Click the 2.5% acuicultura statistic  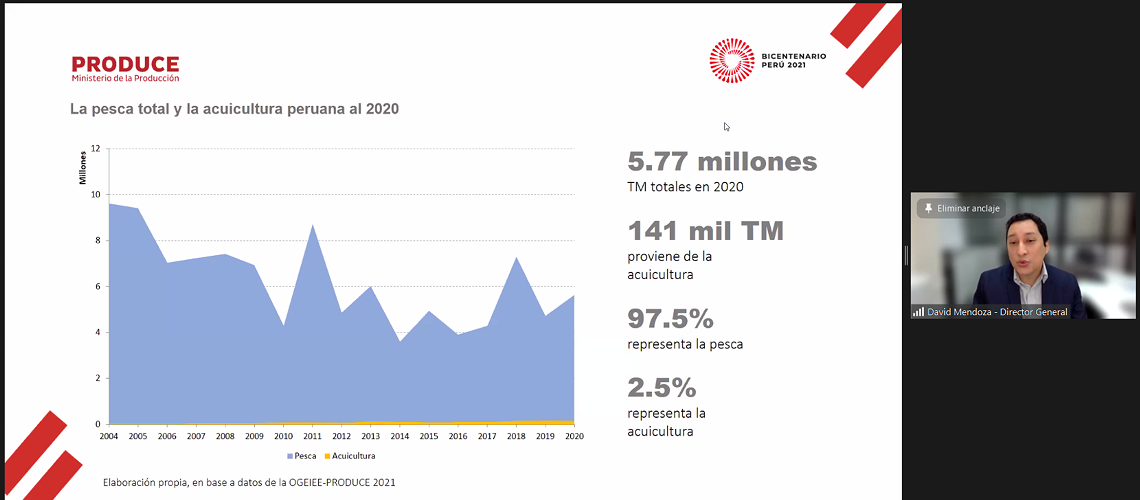[661, 388]
